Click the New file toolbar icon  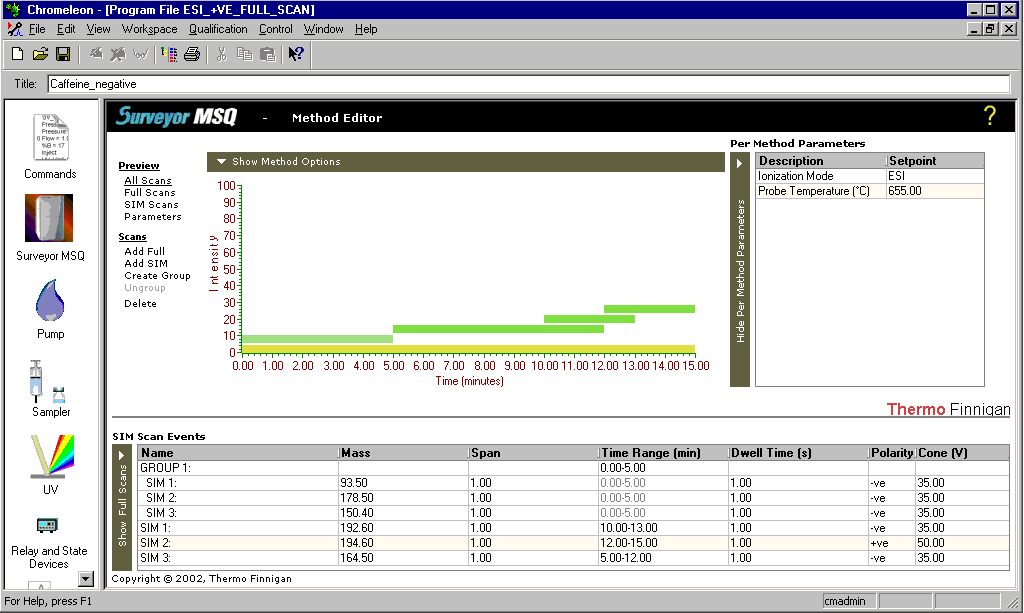[18, 54]
